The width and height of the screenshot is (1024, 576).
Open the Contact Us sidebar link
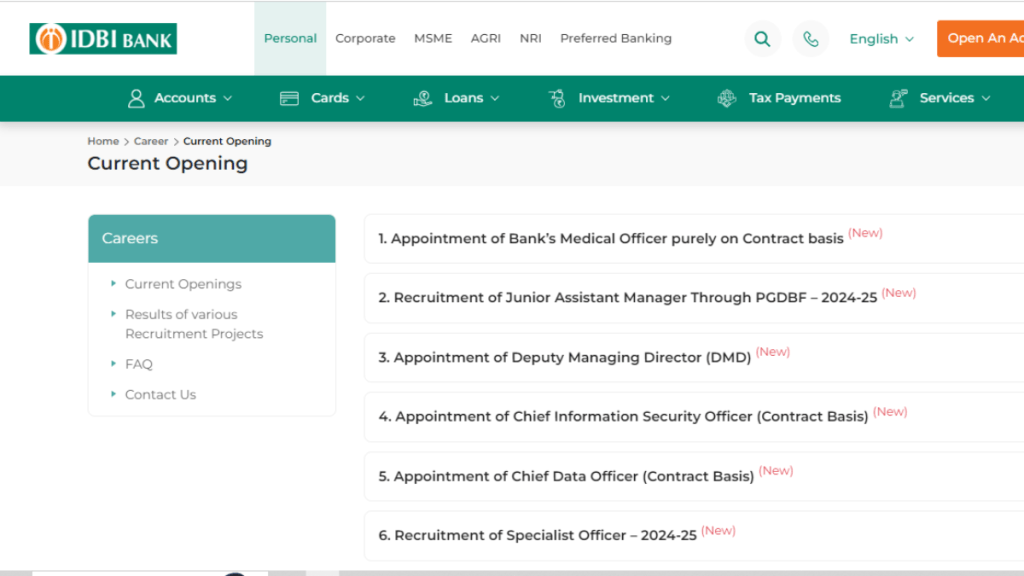(x=160, y=394)
